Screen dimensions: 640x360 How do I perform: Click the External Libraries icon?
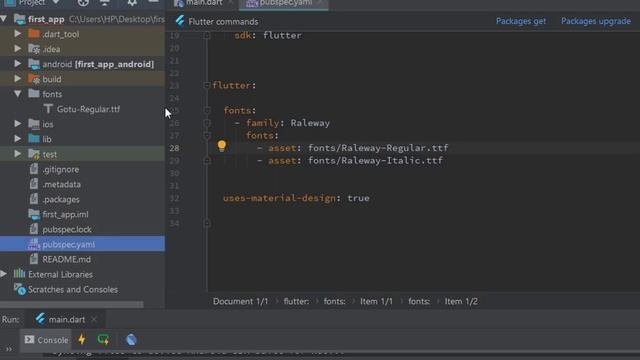[19, 274]
